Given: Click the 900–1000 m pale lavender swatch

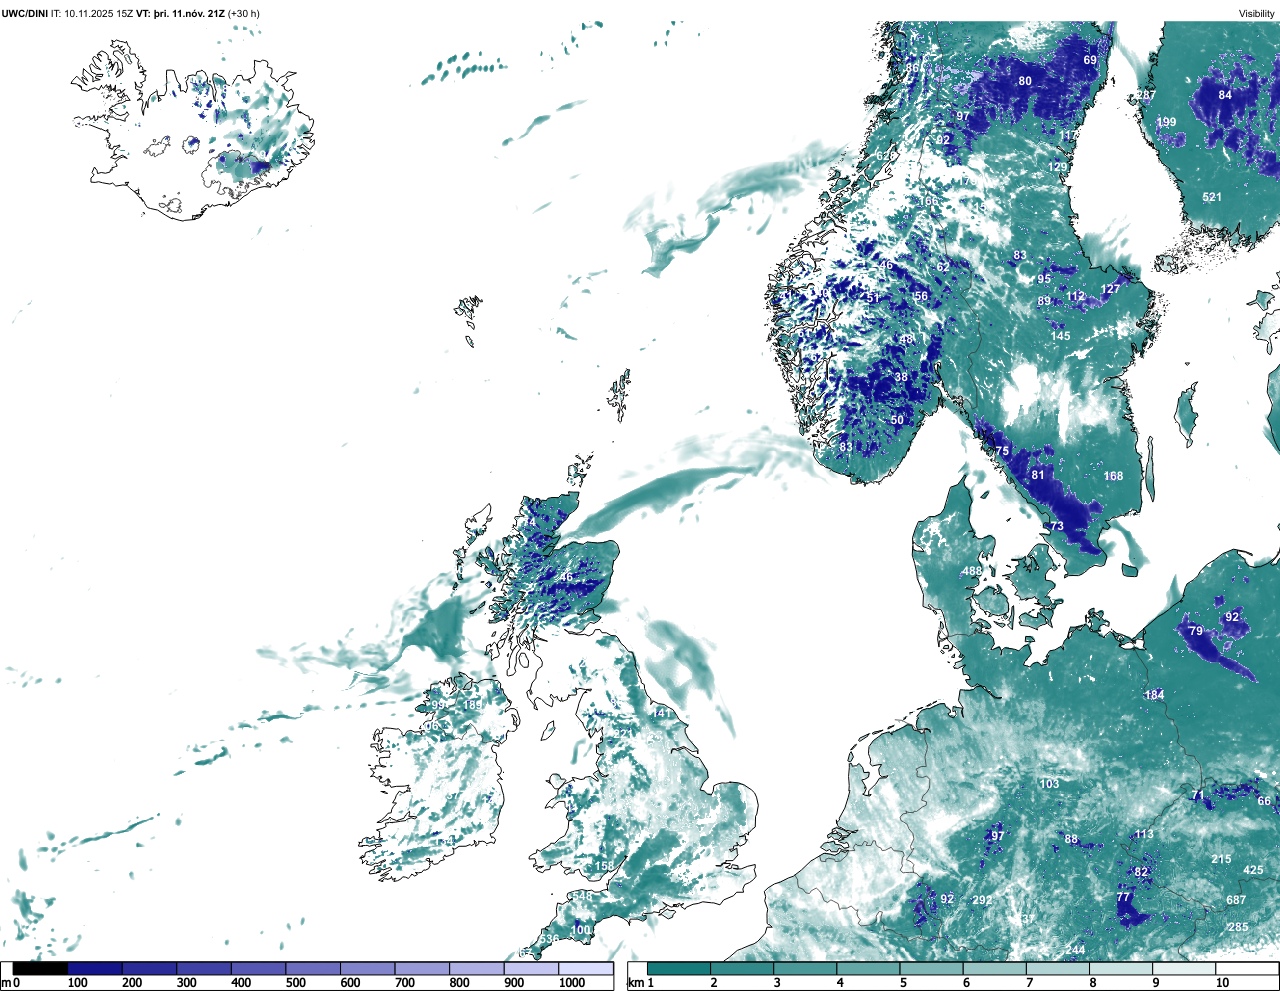Looking at the screenshot, I should (531, 968).
